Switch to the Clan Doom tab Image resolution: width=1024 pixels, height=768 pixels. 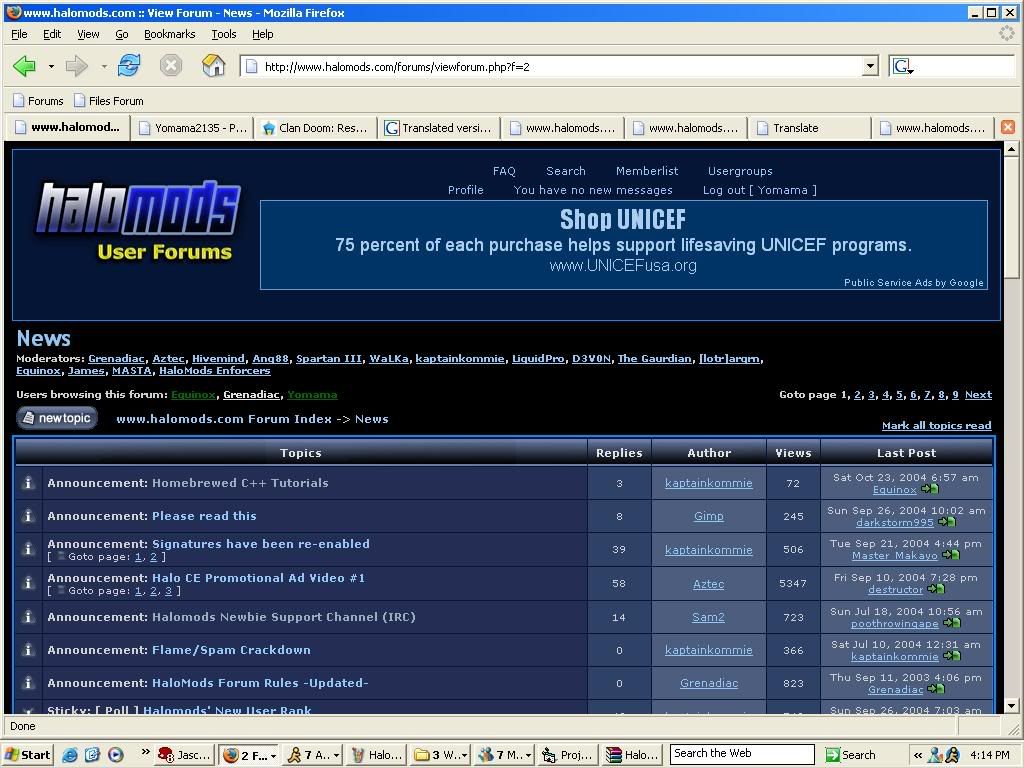(x=315, y=128)
